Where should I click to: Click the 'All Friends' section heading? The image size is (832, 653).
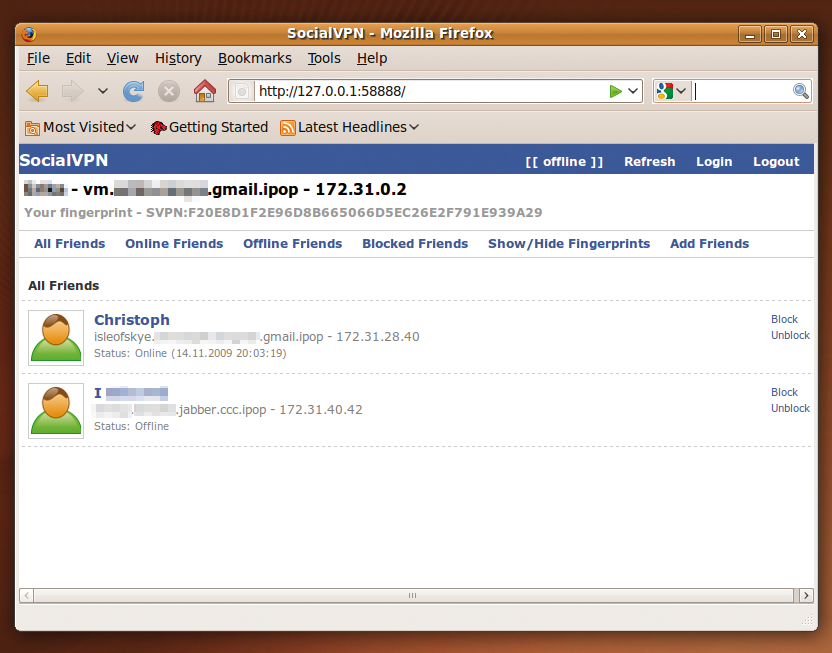(x=64, y=286)
